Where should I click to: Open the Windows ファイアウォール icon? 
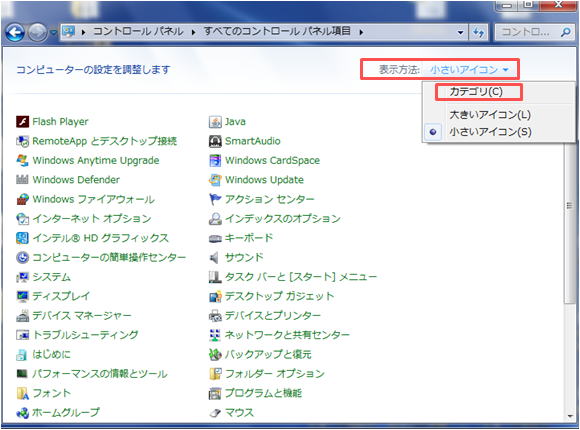coord(22,199)
